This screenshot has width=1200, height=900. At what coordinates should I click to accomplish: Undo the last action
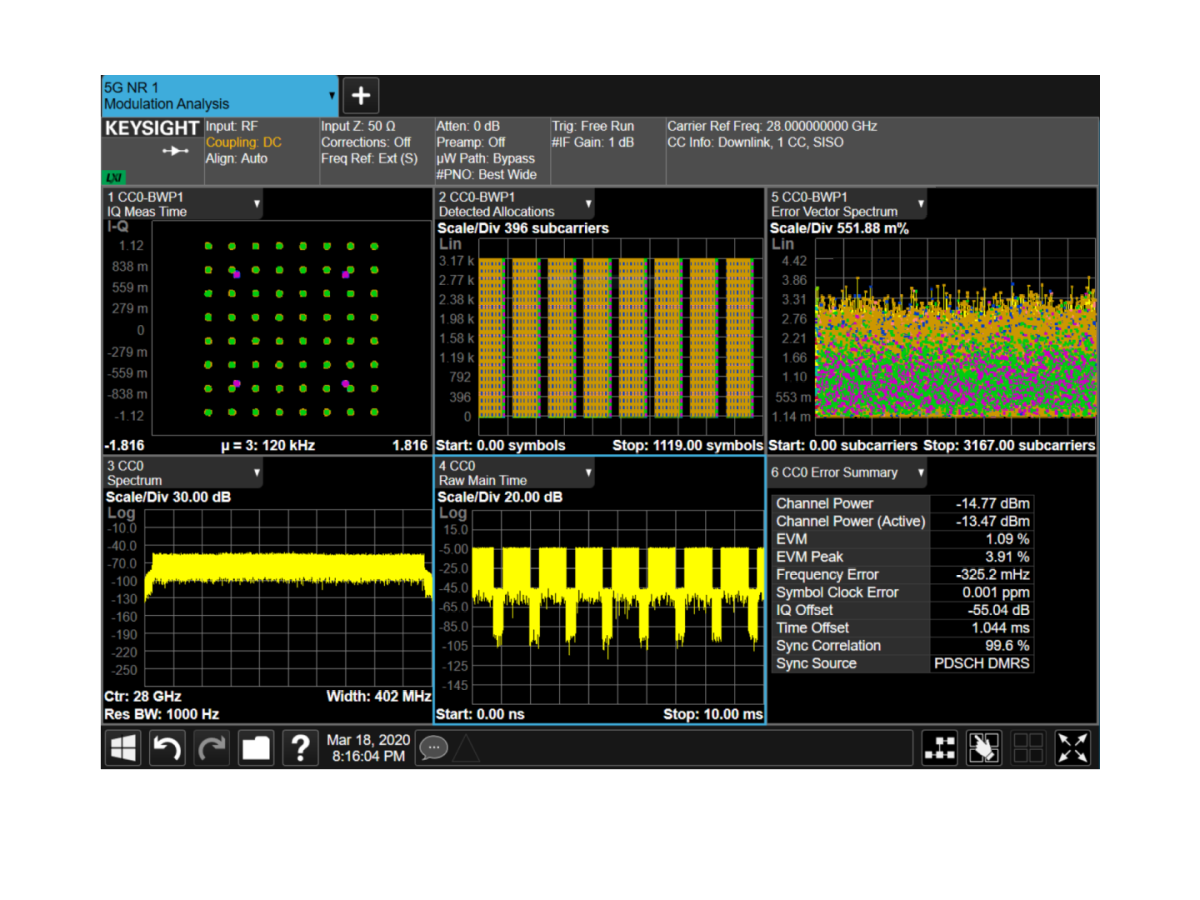pyautogui.click(x=167, y=748)
